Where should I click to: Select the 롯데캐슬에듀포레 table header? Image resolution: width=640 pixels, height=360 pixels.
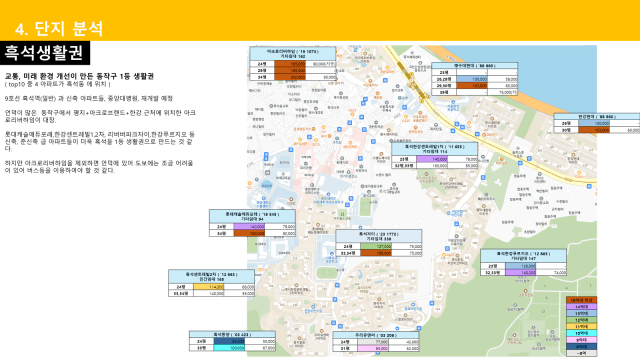pos(252,216)
